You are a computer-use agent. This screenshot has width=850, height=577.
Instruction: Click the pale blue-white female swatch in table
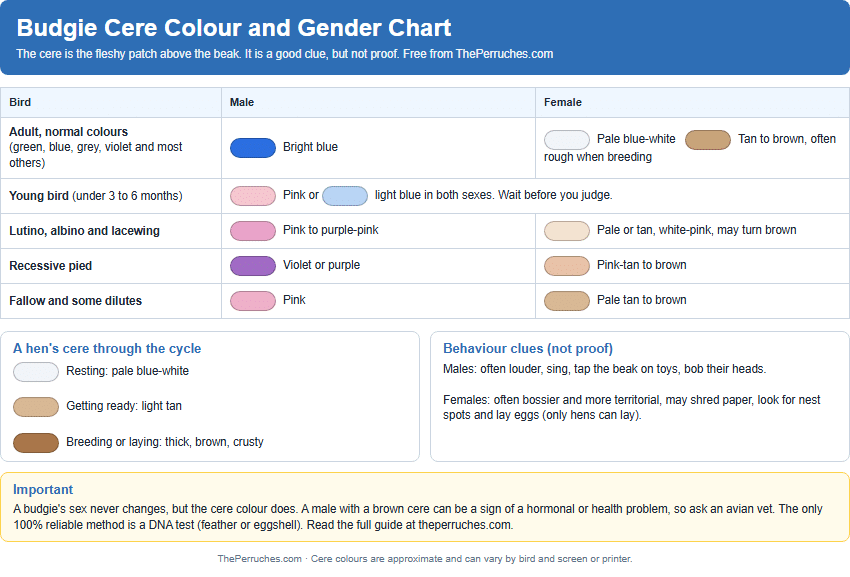point(566,140)
